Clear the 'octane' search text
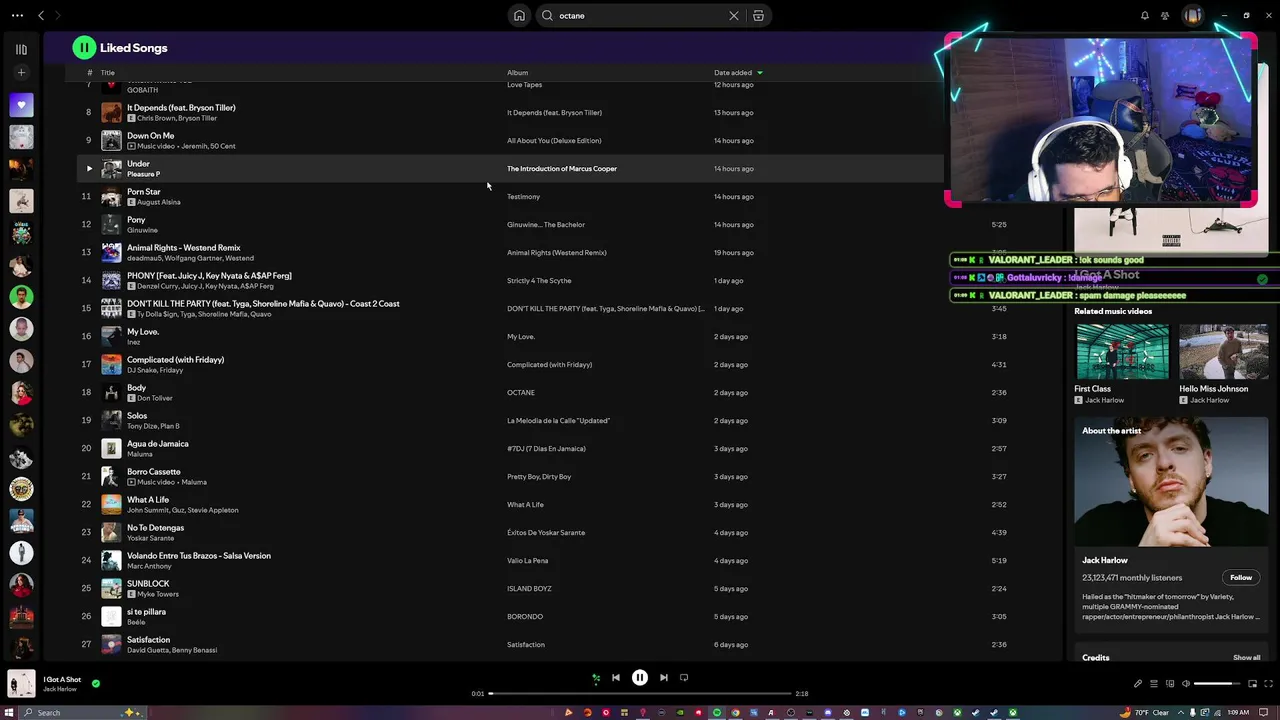The height and width of the screenshot is (720, 1280). pos(733,16)
